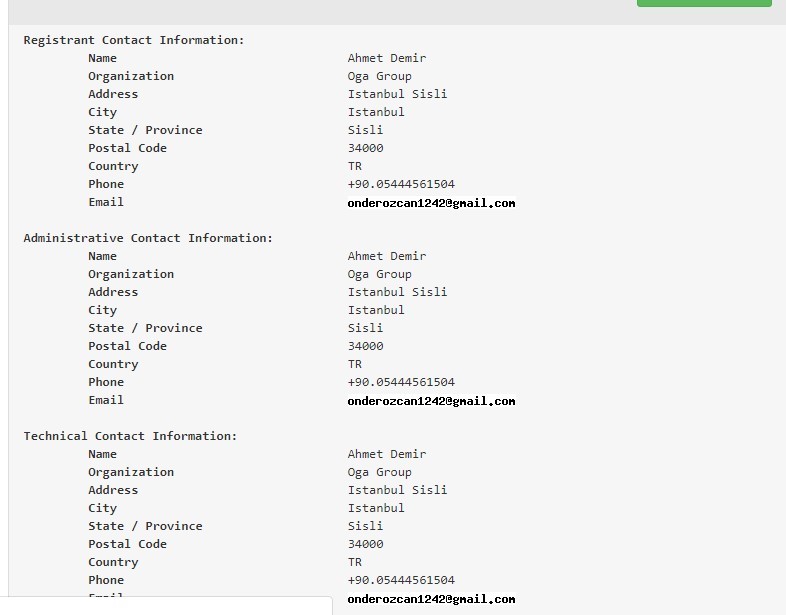
Task: Click the Administrative organization Oga Group
Action: pyautogui.click(x=379, y=274)
